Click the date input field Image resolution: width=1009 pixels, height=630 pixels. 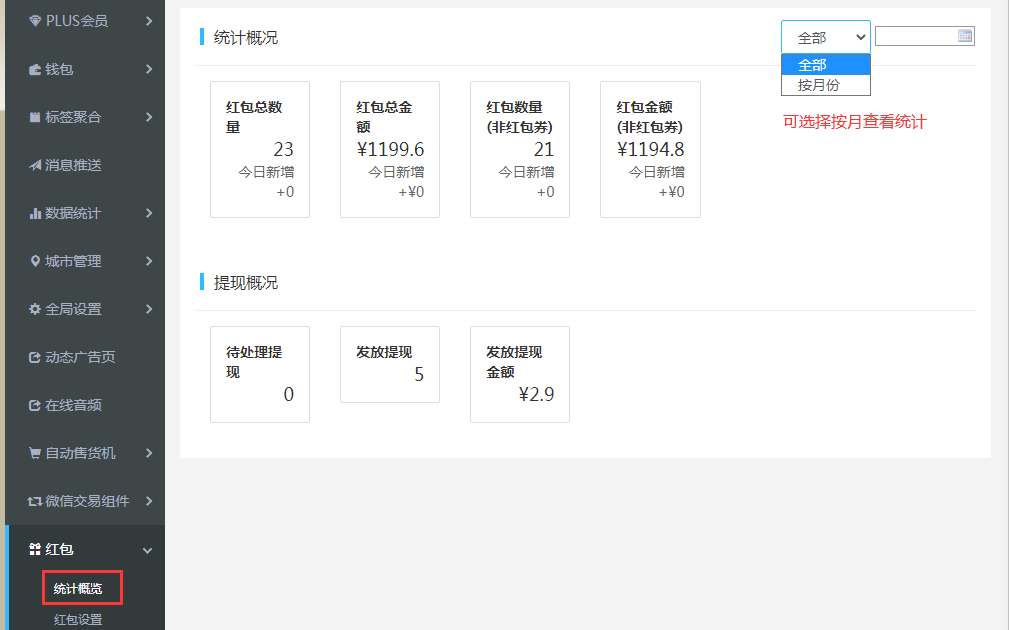coord(915,36)
